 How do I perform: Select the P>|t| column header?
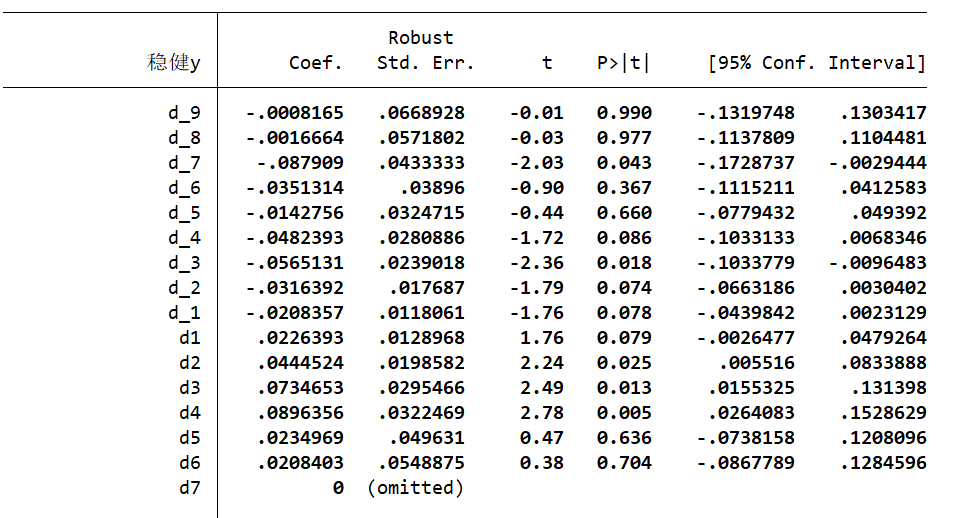(x=622, y=63)
